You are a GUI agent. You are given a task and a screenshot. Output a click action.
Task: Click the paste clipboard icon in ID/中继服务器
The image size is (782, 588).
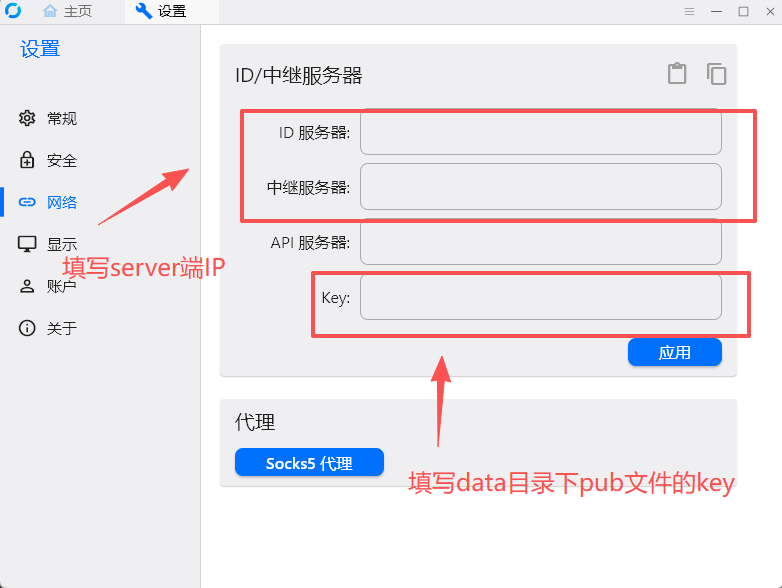pos(677,74)
